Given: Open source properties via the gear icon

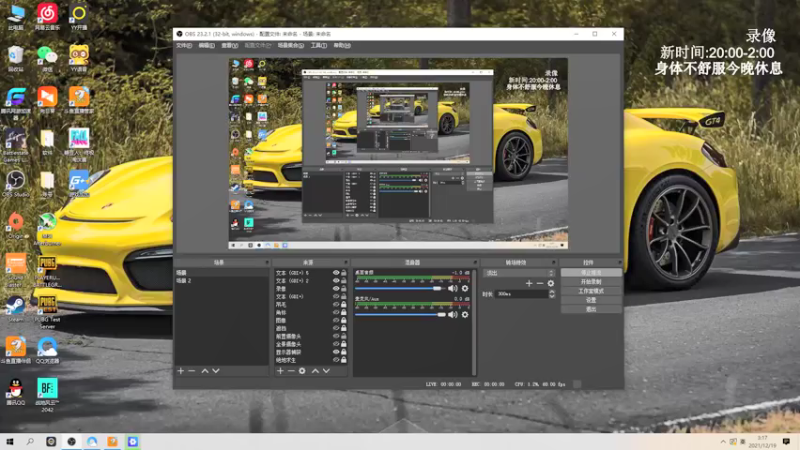Looking at the screenshot, I should pos(302,371).
